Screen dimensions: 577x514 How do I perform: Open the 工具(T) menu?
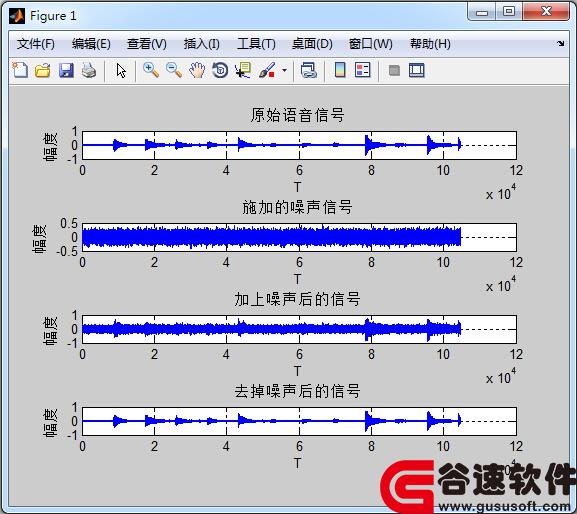pos(256,44)
